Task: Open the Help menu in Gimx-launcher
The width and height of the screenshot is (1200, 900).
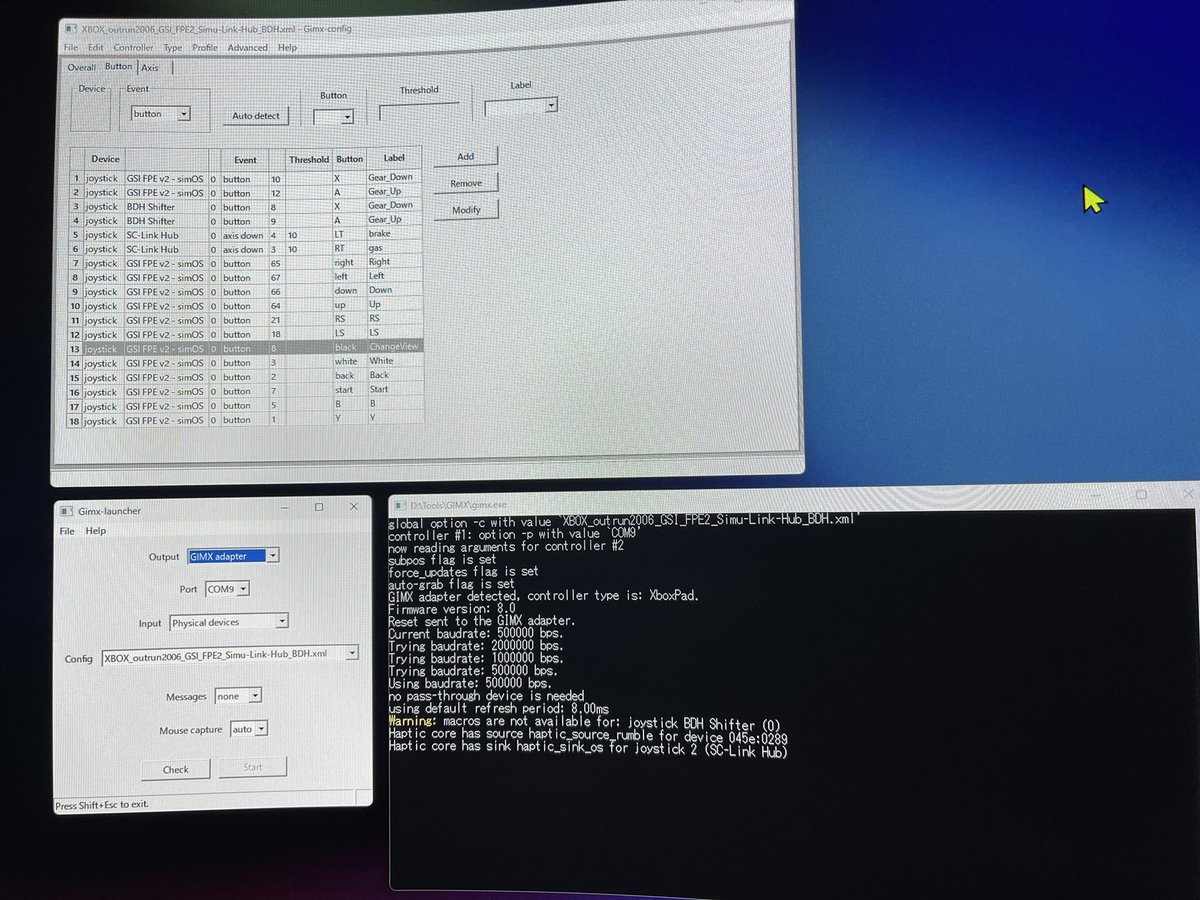Action: pos(96,530)
